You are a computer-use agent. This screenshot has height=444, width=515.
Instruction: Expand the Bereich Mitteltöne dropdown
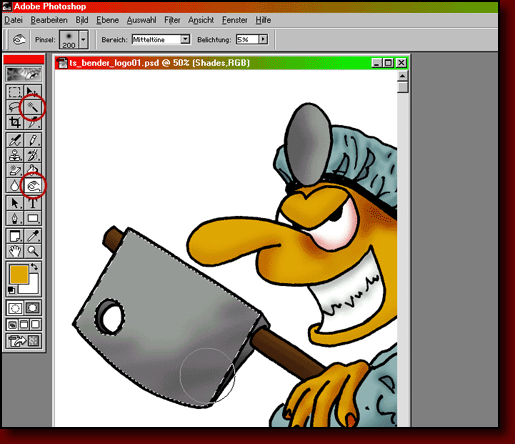185,39
